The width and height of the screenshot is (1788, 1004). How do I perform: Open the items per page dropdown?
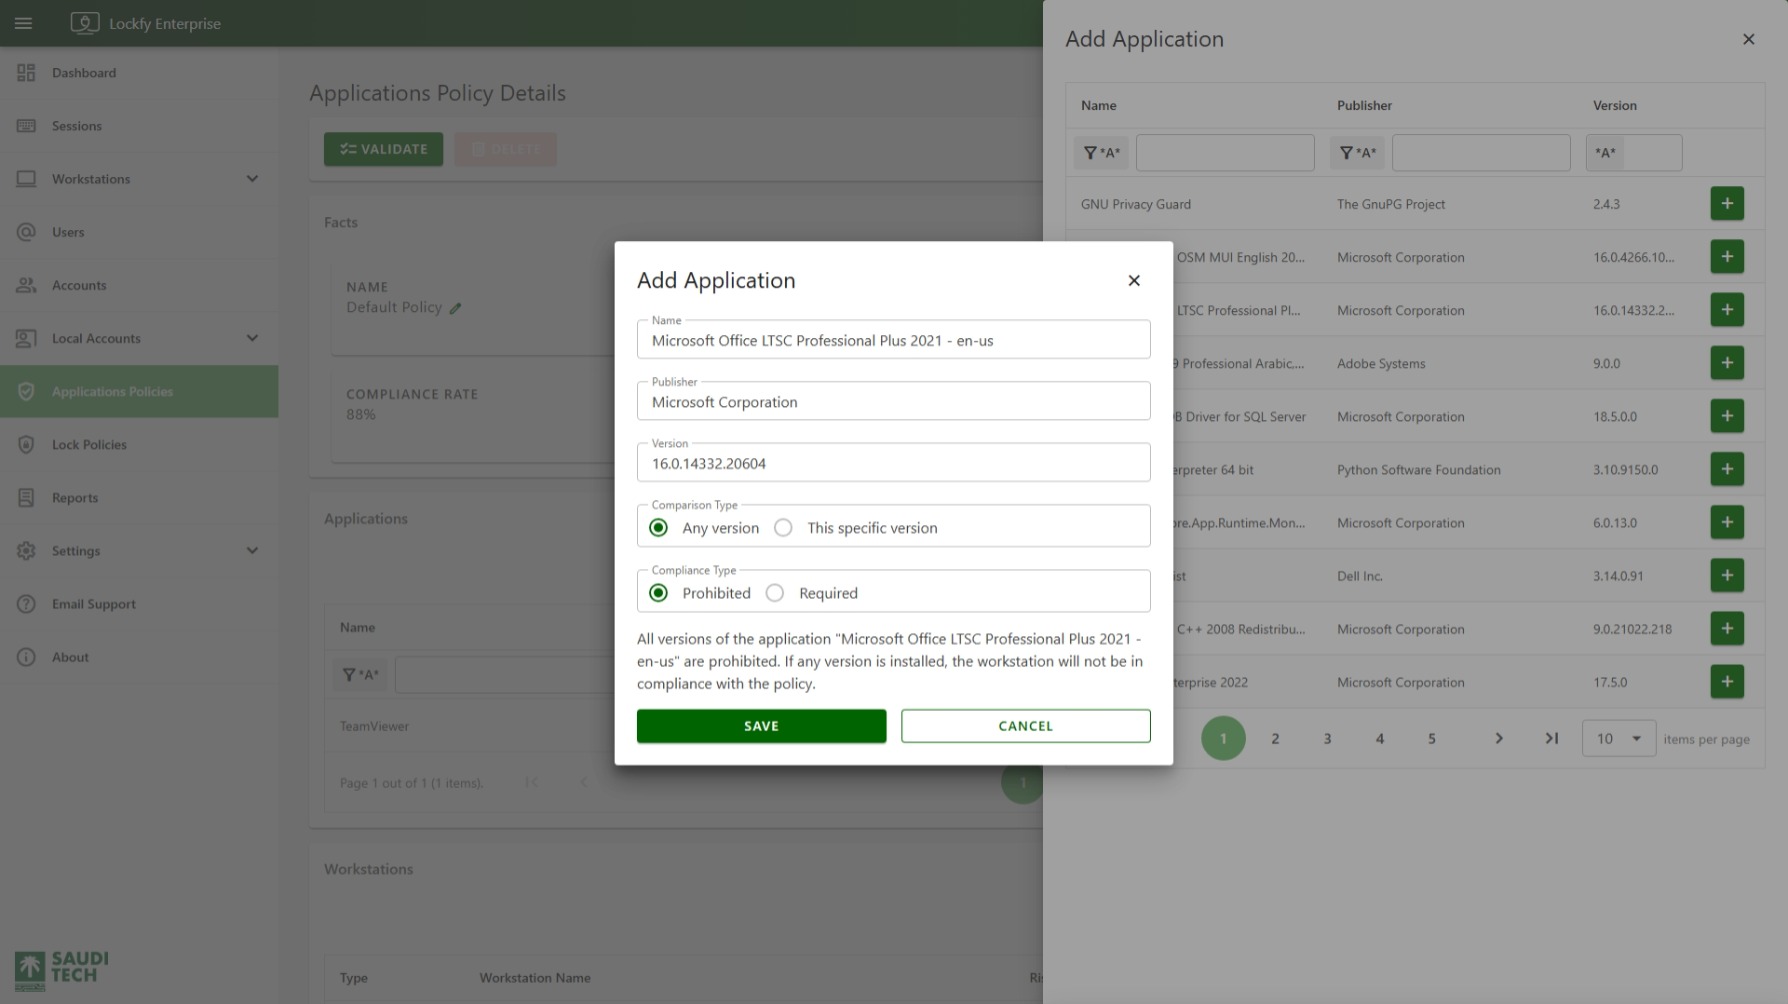pos(1619,739)
